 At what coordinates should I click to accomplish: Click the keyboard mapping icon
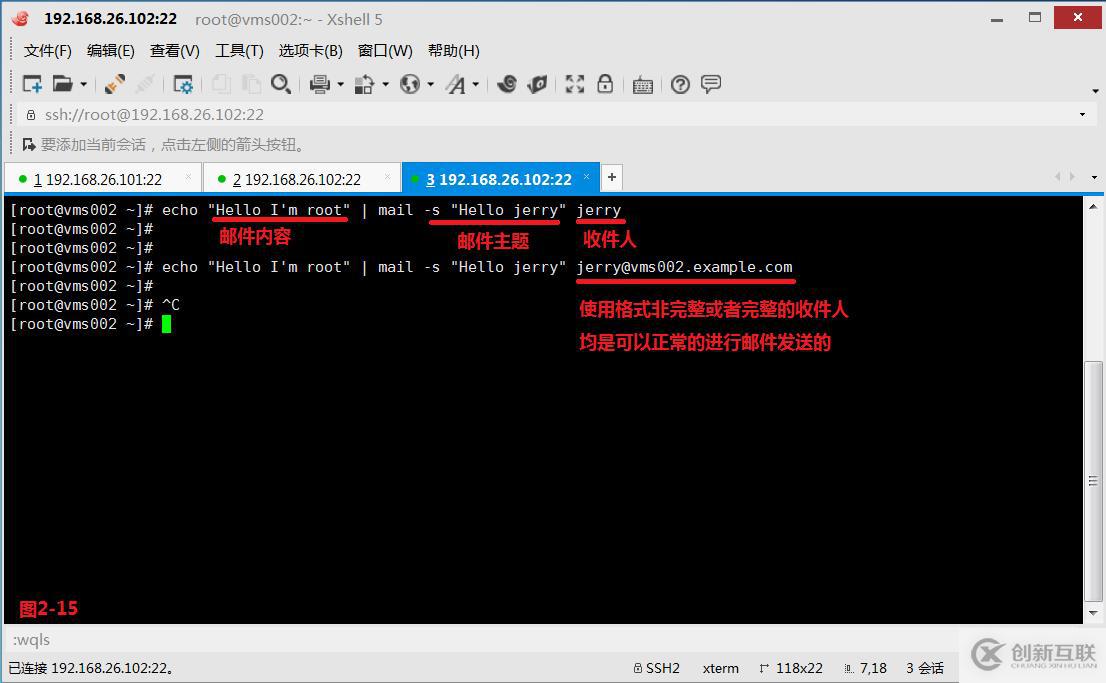643,85
